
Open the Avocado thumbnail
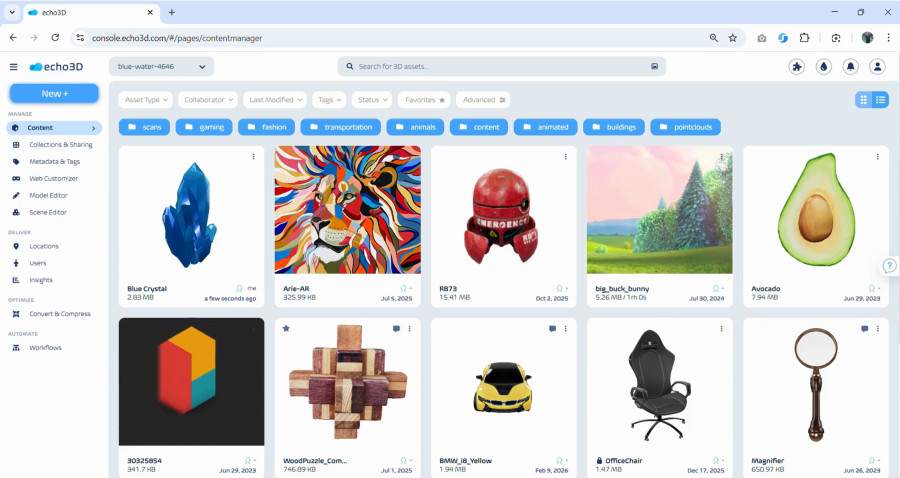816,210
